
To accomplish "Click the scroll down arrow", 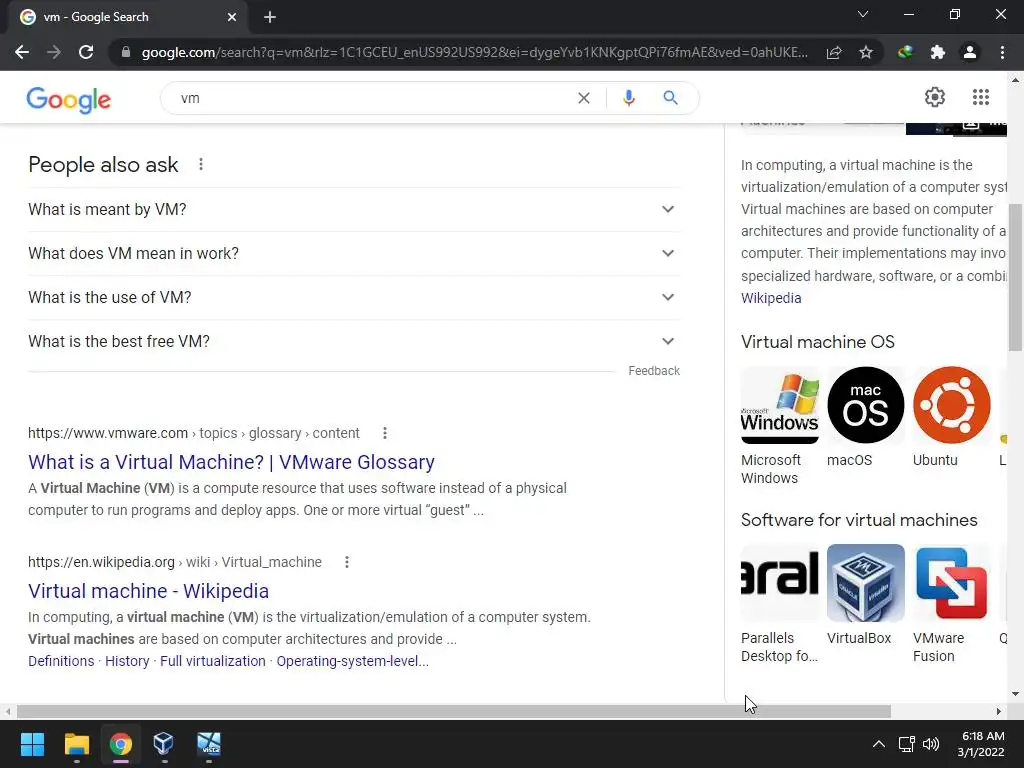I will (x=1015, y=694).
